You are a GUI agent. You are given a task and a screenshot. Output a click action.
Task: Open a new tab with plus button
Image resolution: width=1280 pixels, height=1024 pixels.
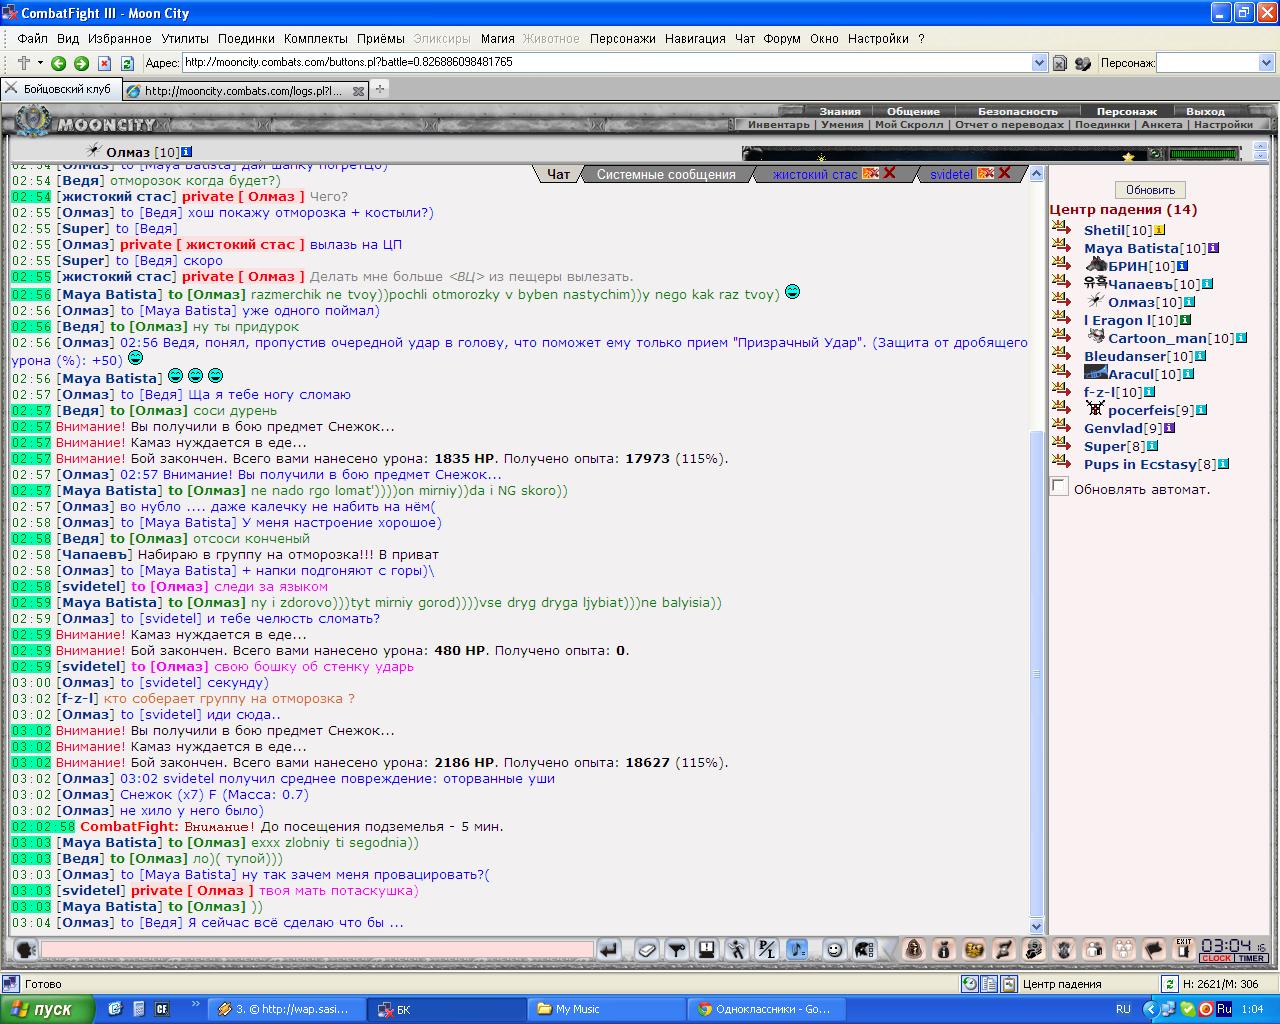(380, 89)
